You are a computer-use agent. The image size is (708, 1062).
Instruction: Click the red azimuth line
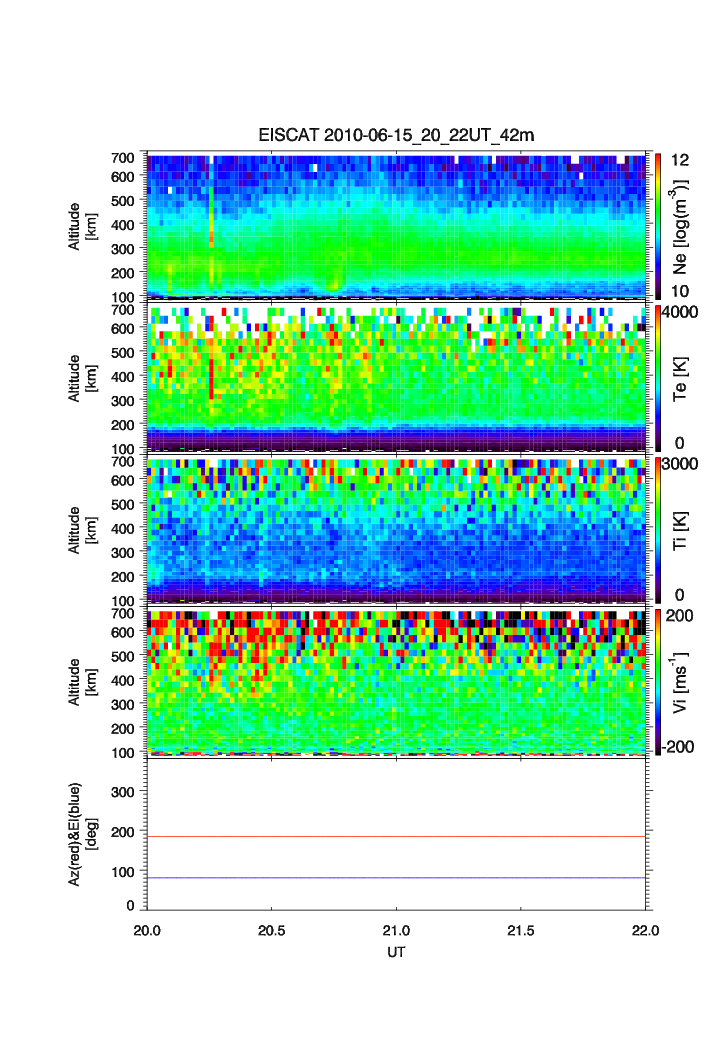coord(396,836)
